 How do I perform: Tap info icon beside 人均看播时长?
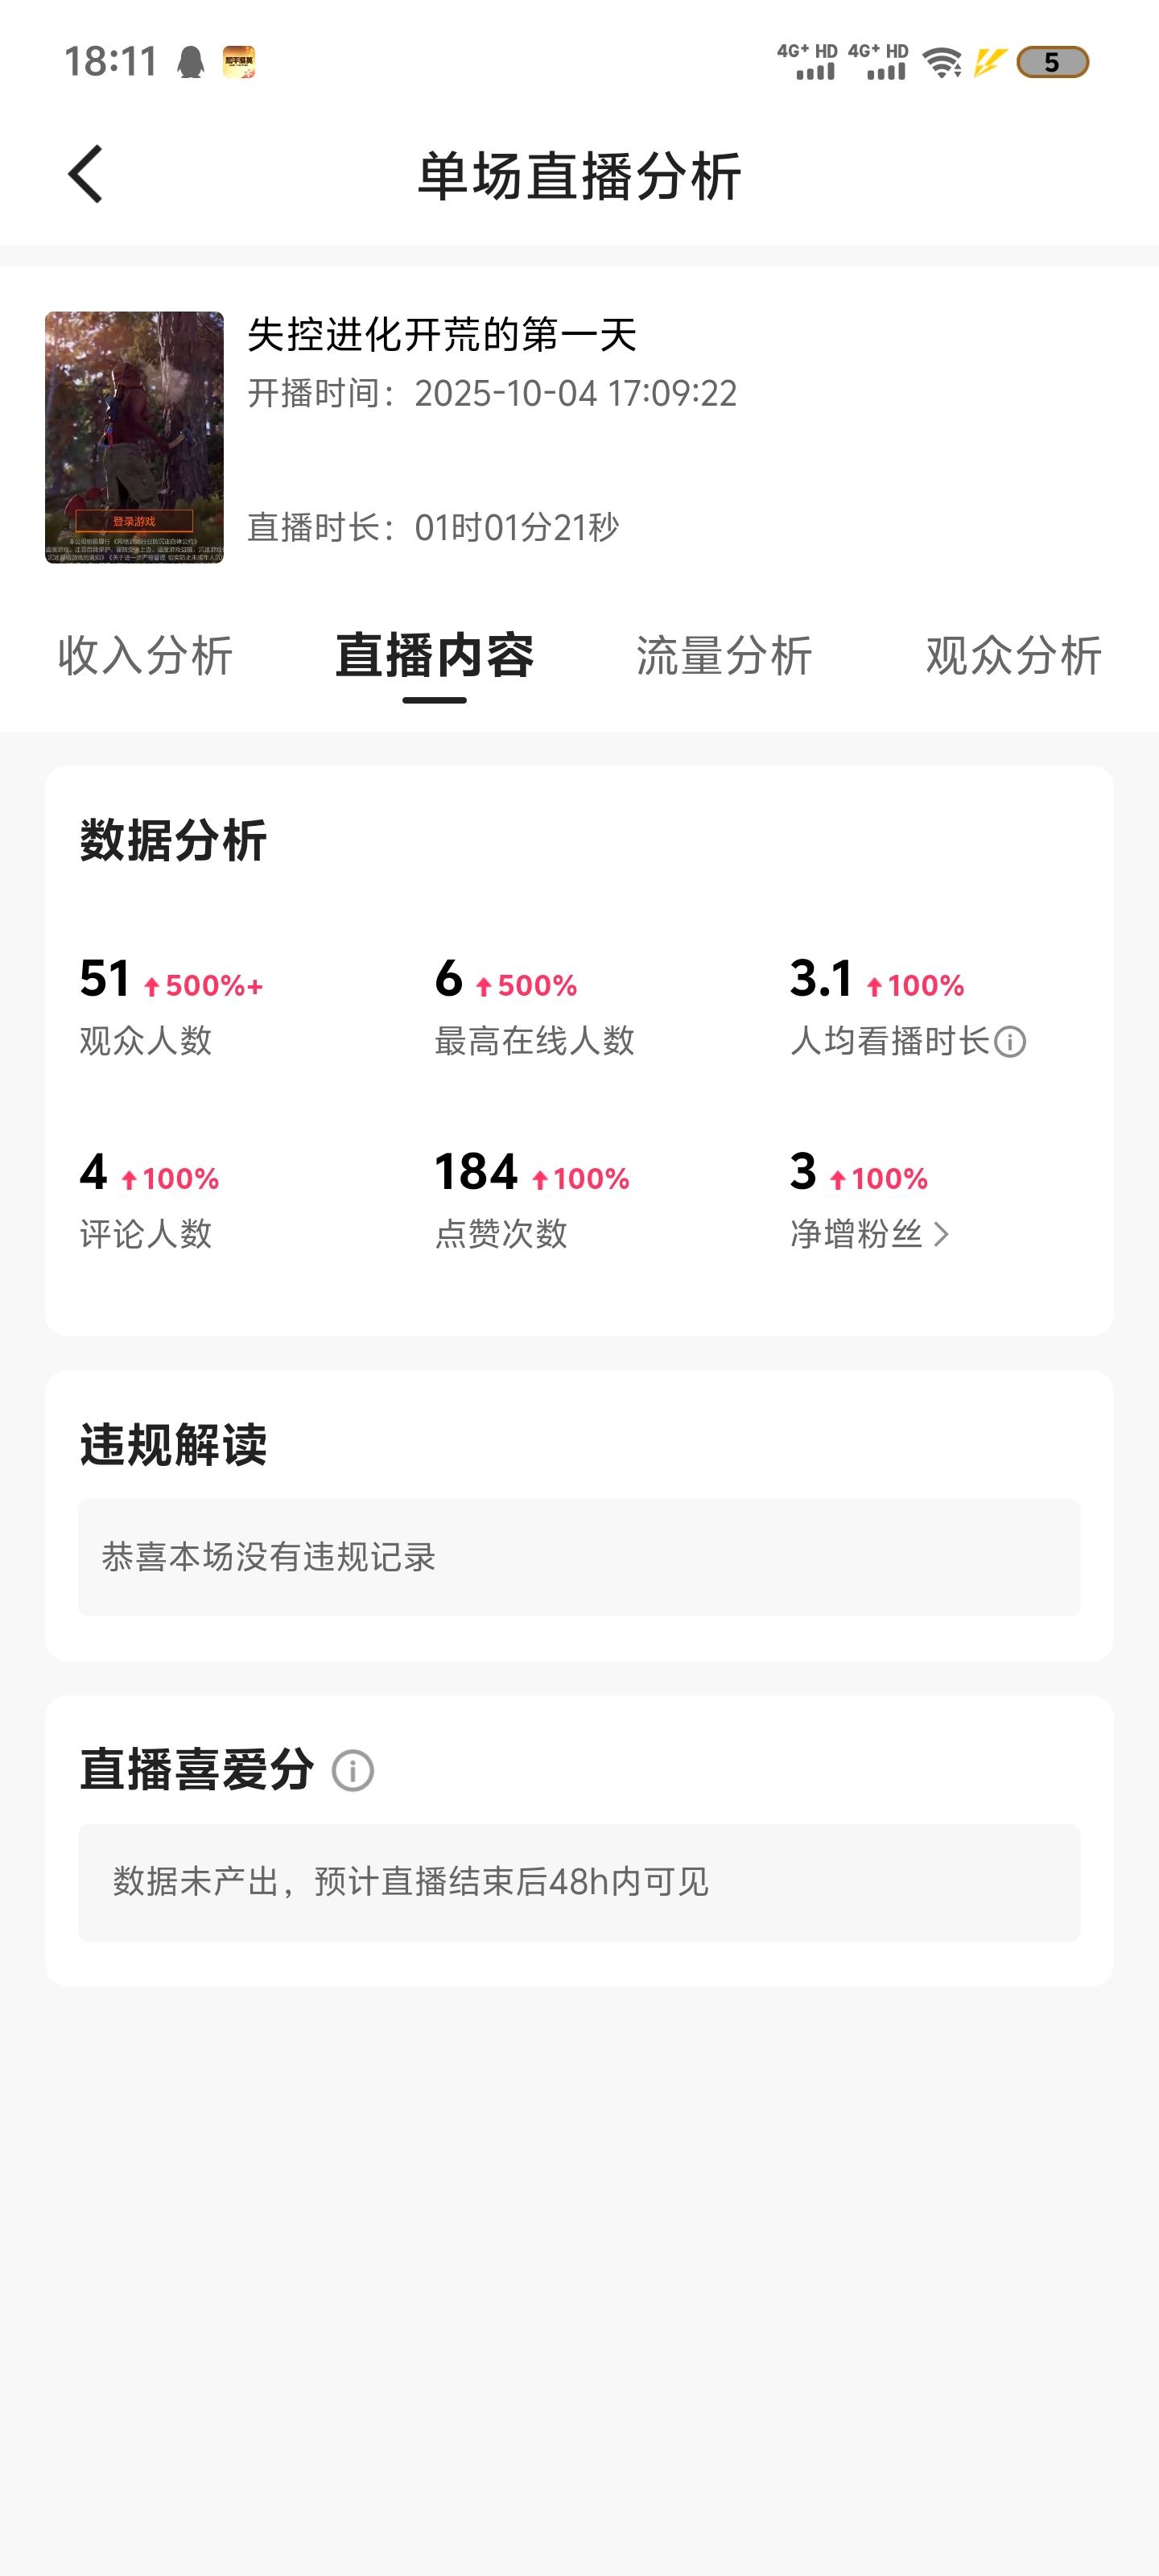(1010, 1042)
